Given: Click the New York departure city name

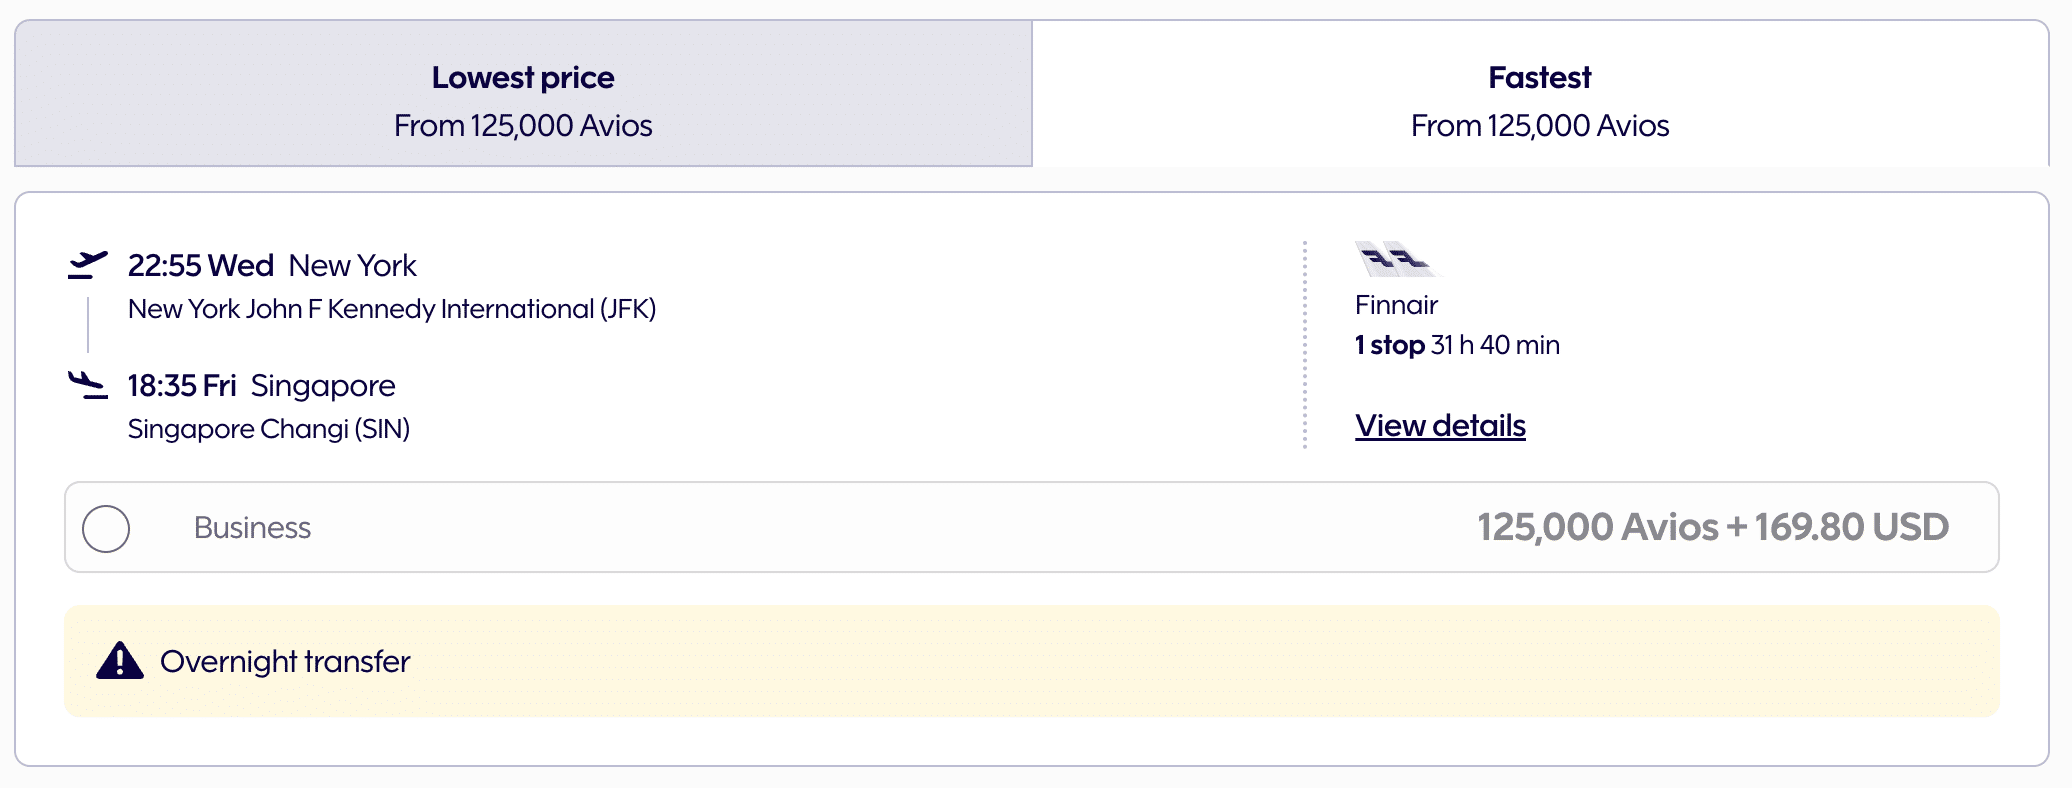Looking at the screenshot, I should (352, 266).
